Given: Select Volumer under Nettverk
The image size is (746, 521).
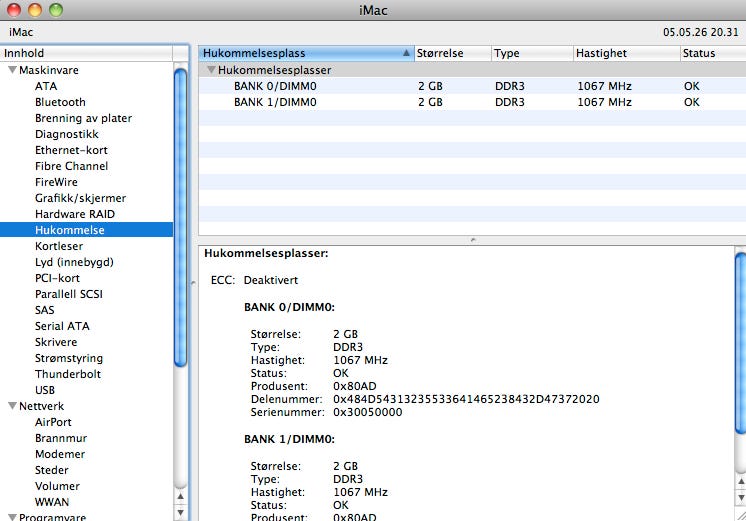Looking at the screenshot, I should (x=57, y=486).
